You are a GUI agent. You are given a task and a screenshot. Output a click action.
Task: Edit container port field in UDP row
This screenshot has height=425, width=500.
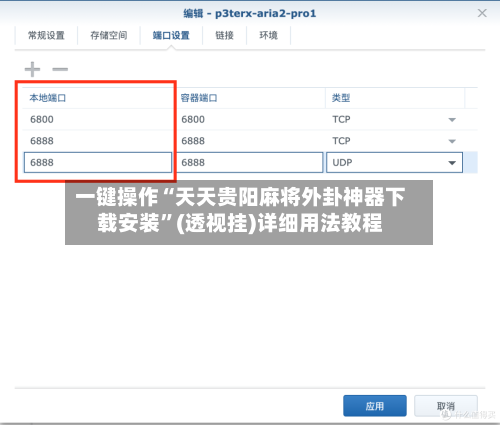click(250, 162)
